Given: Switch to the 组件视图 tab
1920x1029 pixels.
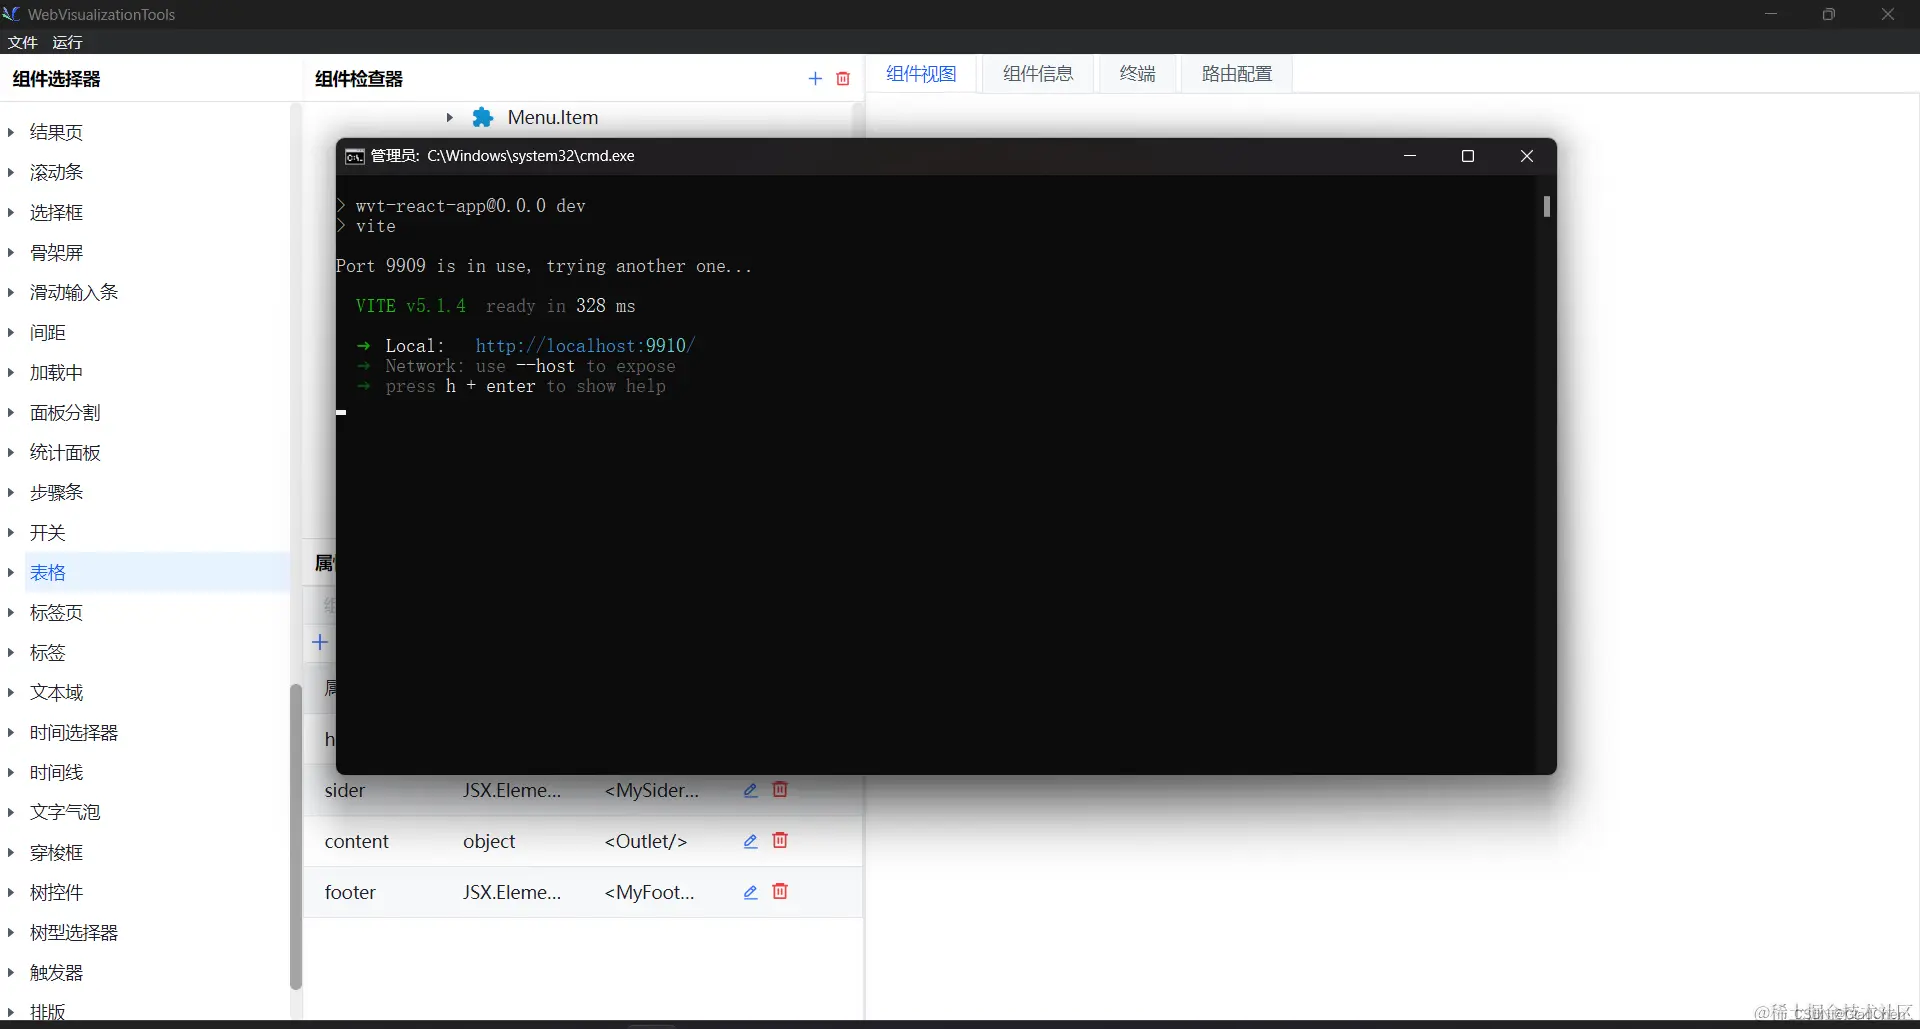Looking at the screenshot, I should click(x=921, y=74).
